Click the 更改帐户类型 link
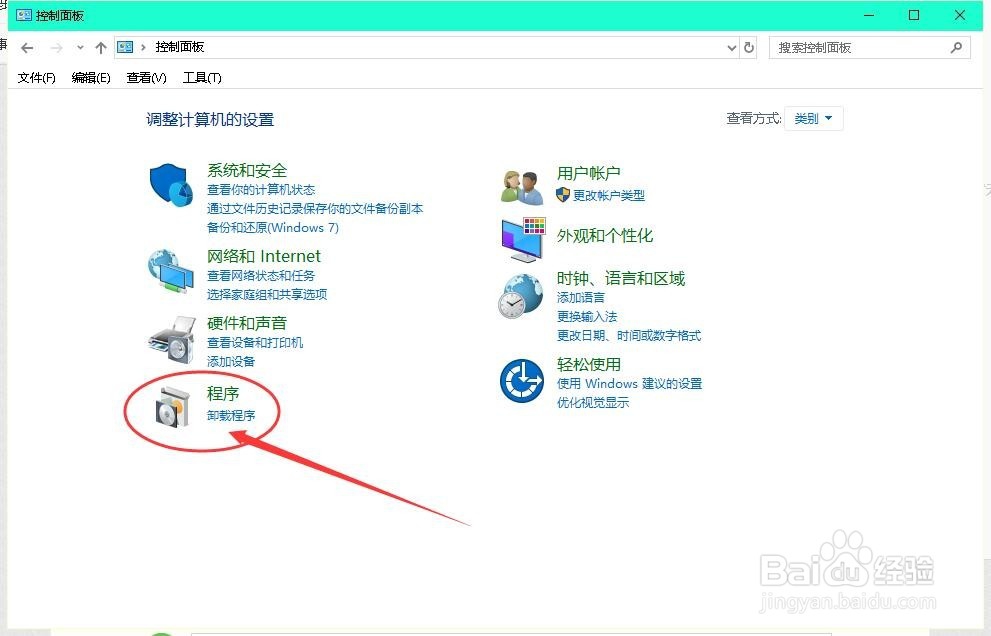Viewport: 991px width, 636px height. 608,195
